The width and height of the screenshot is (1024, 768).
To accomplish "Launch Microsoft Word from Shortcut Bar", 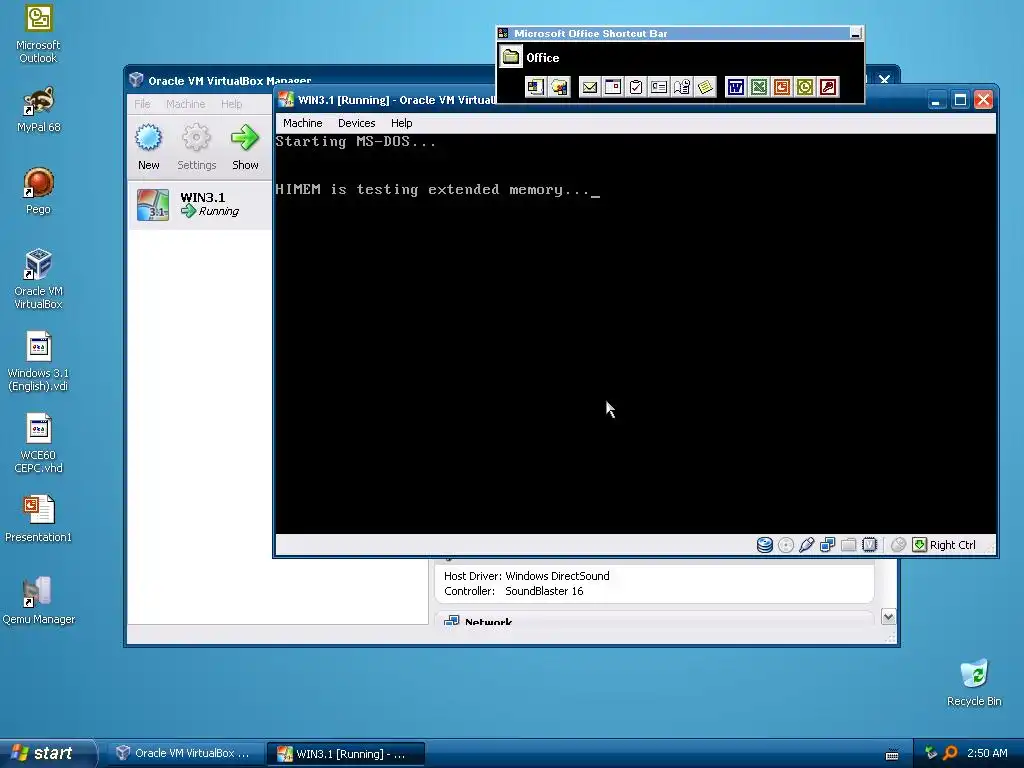I will click(x=735, y=87).
